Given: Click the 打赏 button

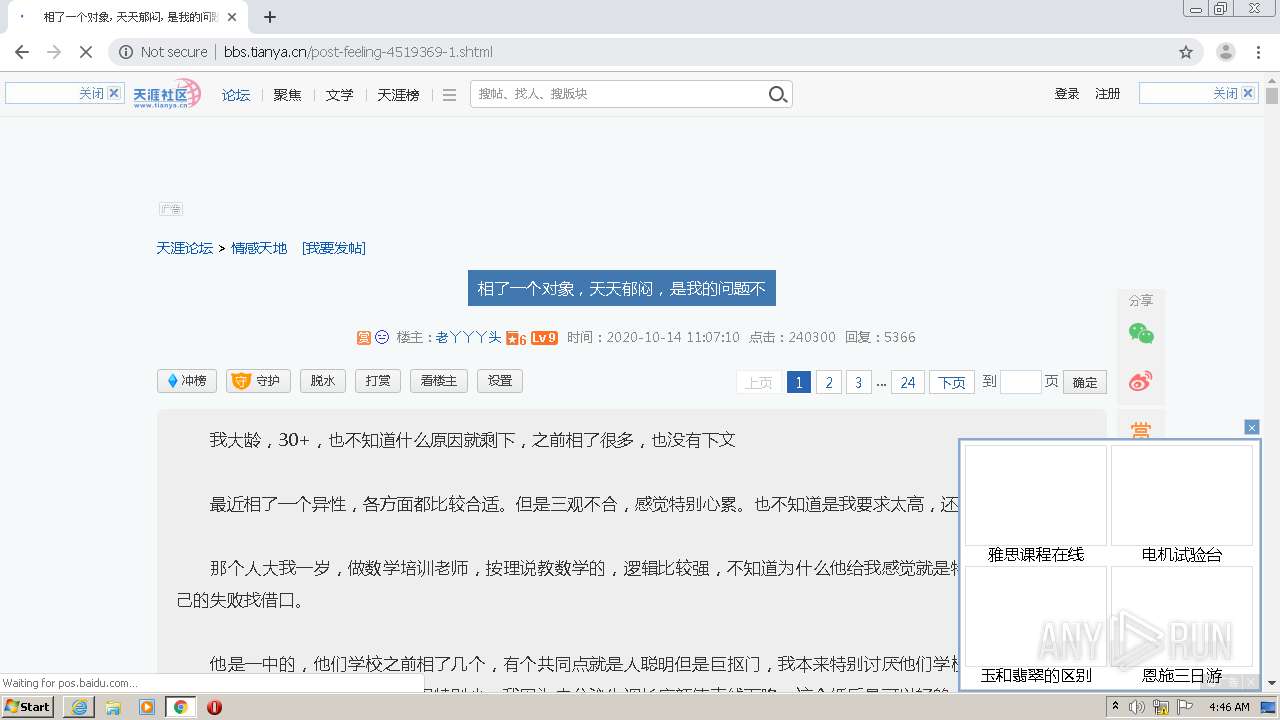Looking at the screenshot, I should pos(378,381).
